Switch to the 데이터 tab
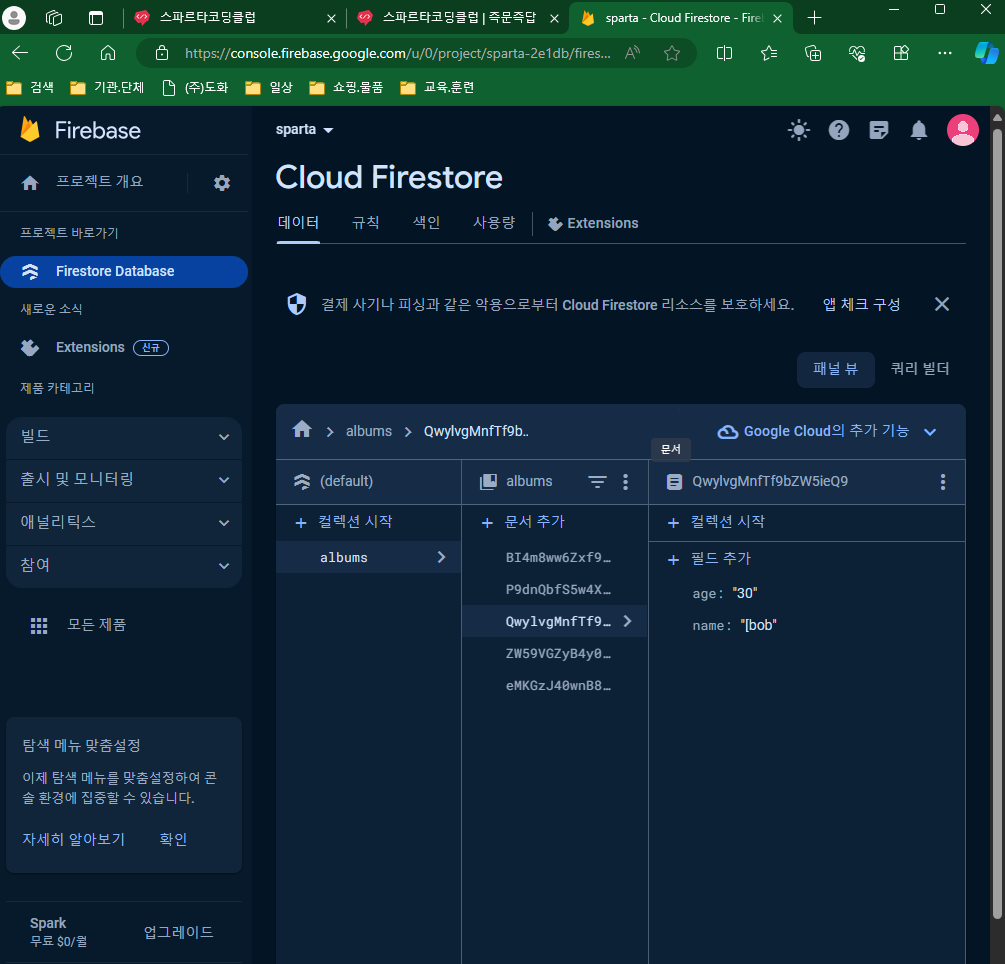Image resolution: width=1005 pixels, height=964 pixels. click(298, 223)
